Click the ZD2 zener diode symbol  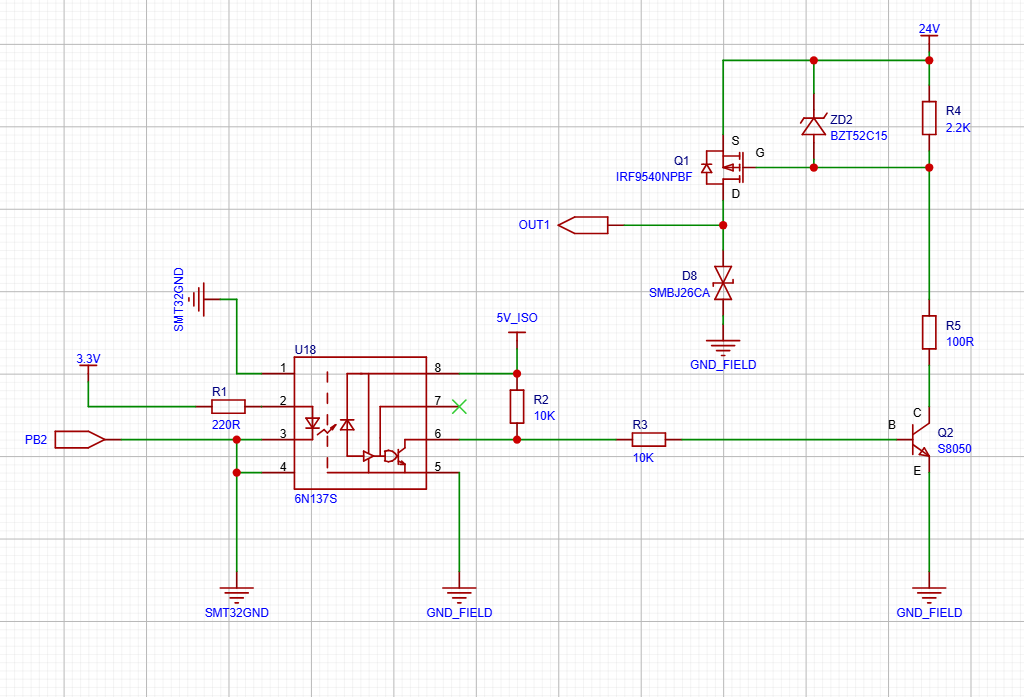813,124
